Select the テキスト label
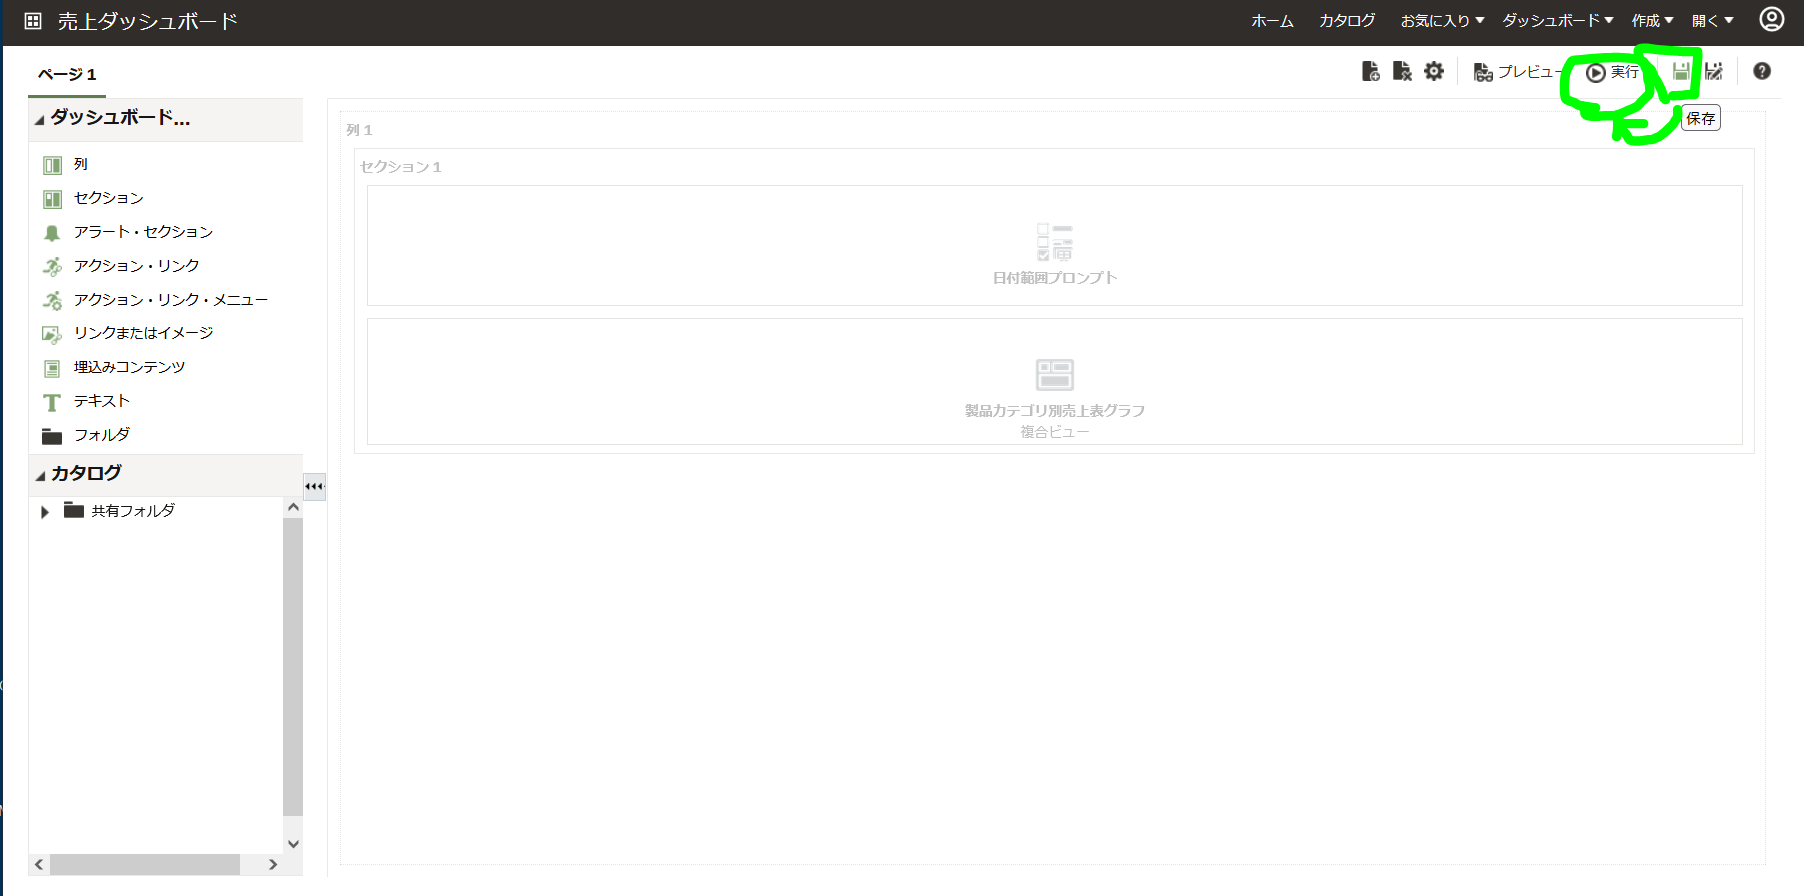The image size is (1804, 896). 101,401
